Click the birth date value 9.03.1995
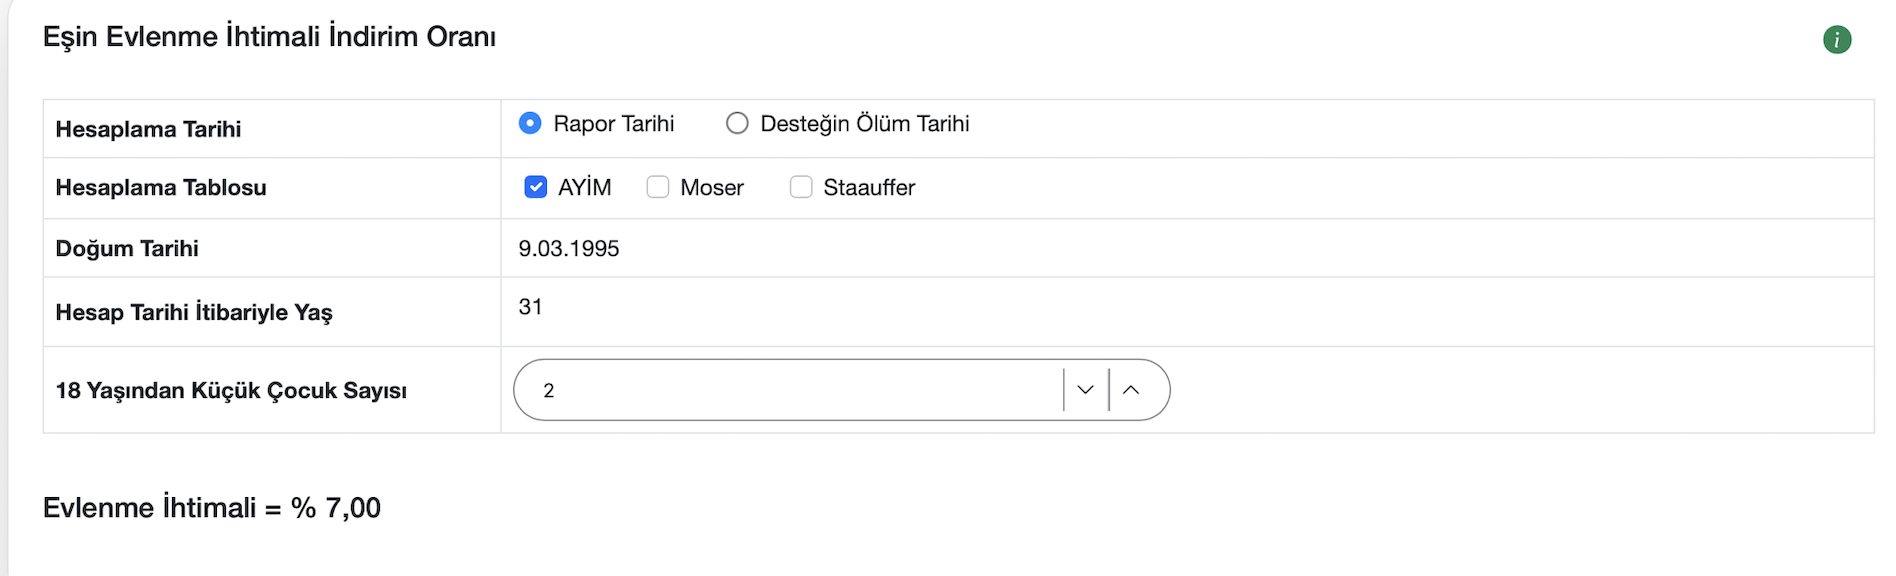The image size is (1896, 576). coord(569,249)
